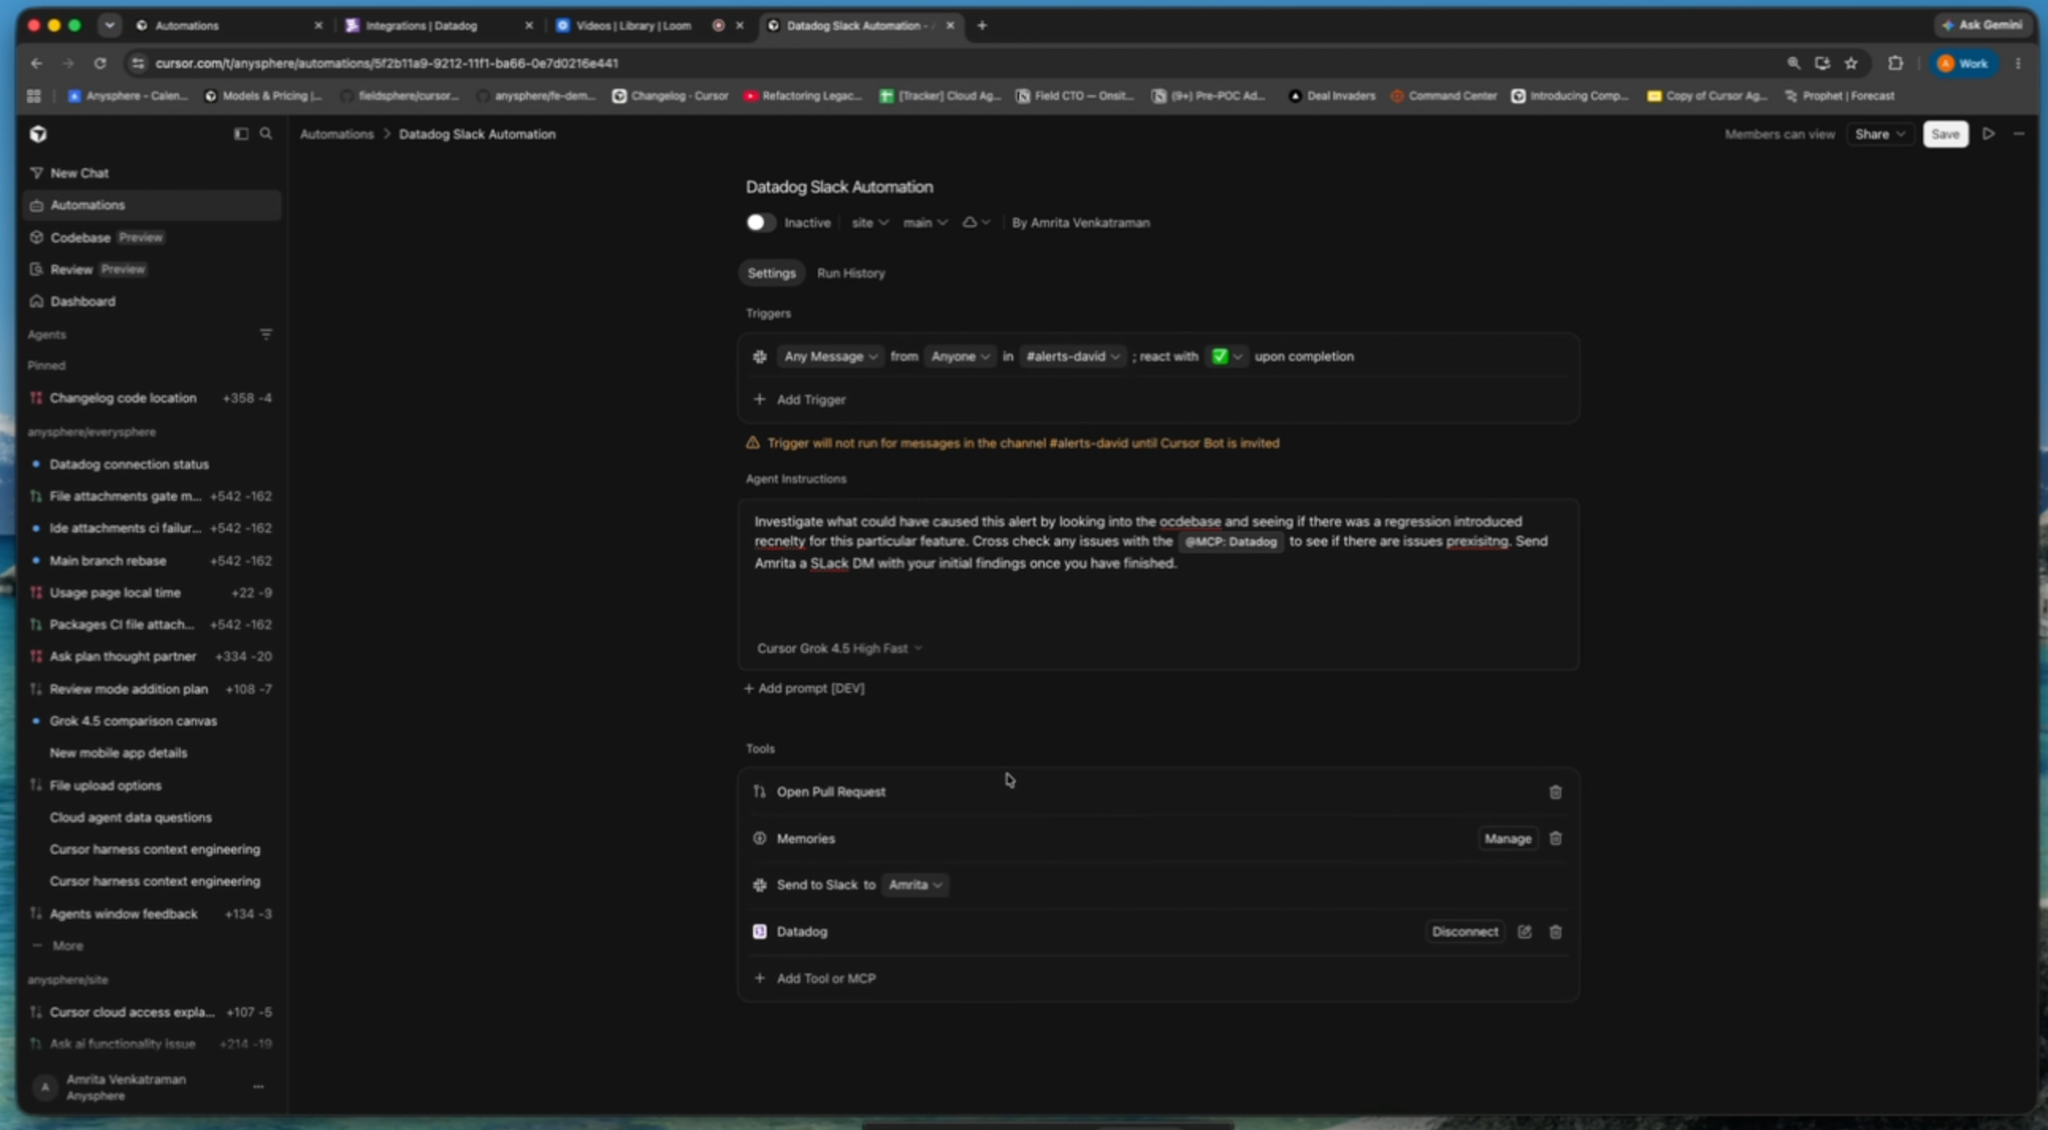Change the #alerts-david channel dropdown
The width and height of the screenshot is (2048, 1130).
coord(1073,356)
